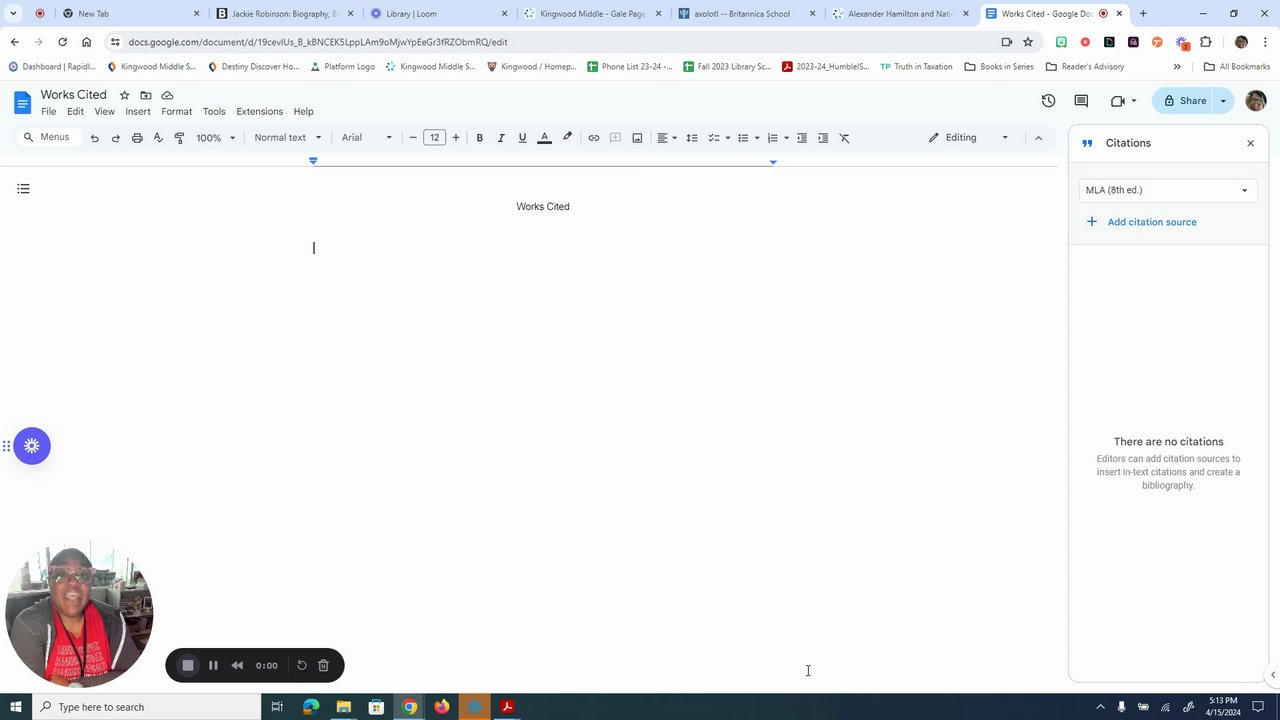
Task: Toggle italic formatting
Action: pos(501,138)
